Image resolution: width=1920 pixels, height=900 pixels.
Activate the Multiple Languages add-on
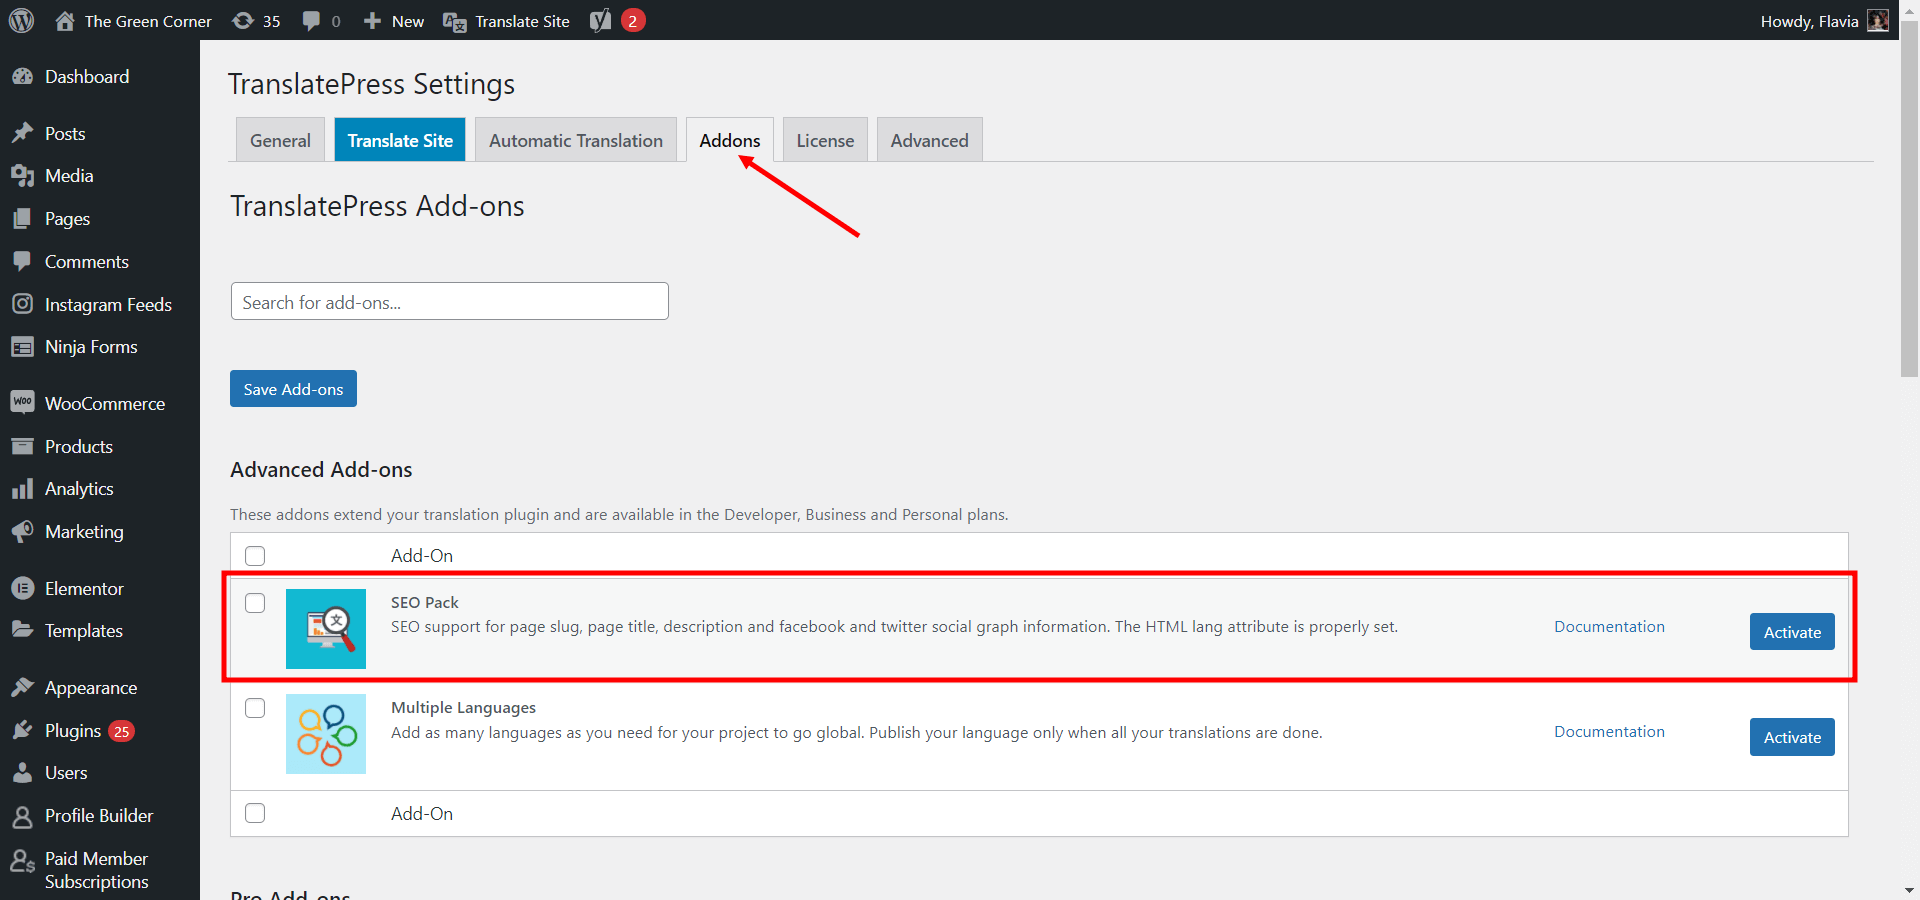pyautogui.click(x=1792, y=737)
